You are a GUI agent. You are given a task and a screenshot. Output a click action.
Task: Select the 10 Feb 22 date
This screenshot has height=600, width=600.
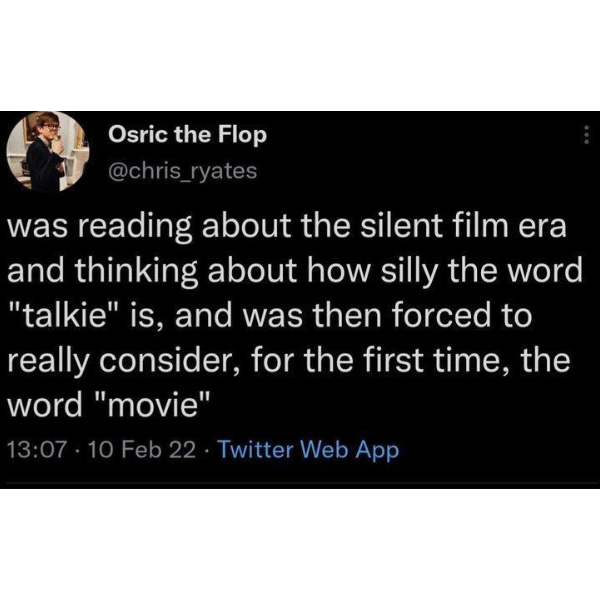tap(142, 449)
